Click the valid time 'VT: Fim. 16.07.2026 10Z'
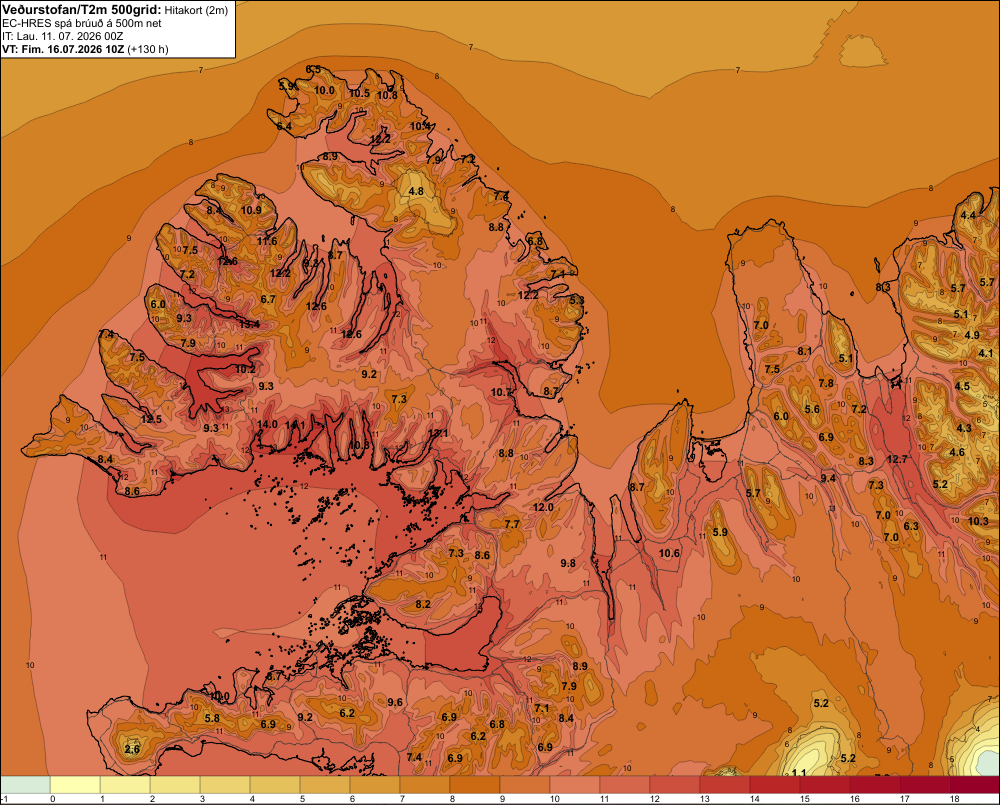The image size is (1000, 805). tap(63, 49)
